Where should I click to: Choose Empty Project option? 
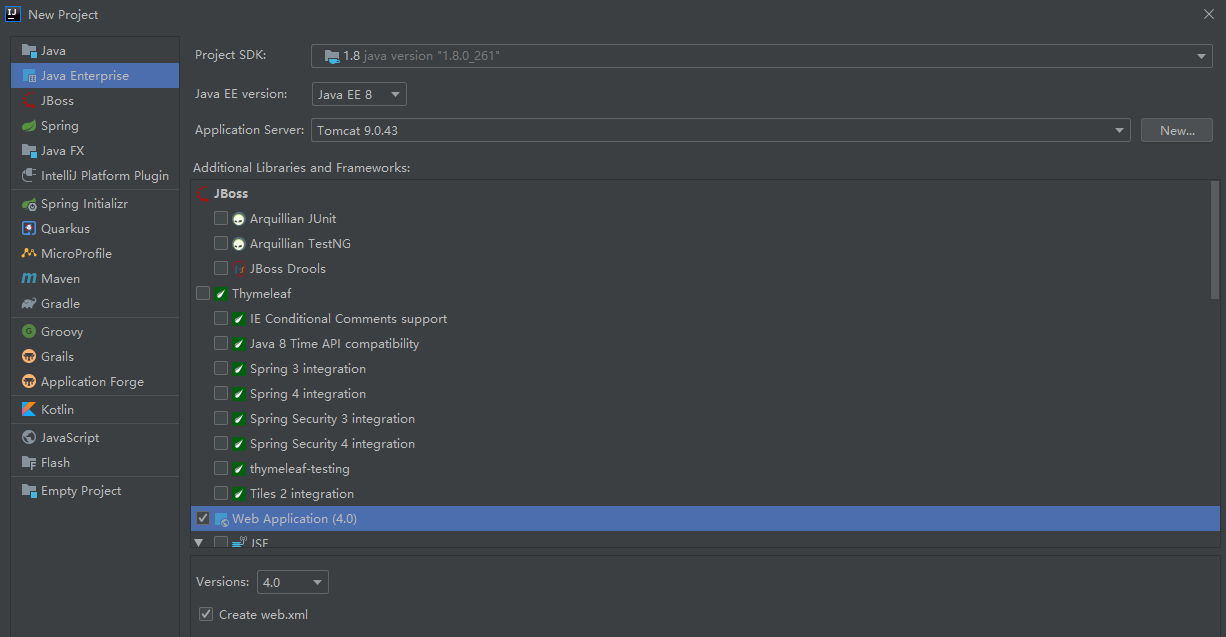[95, 490]
